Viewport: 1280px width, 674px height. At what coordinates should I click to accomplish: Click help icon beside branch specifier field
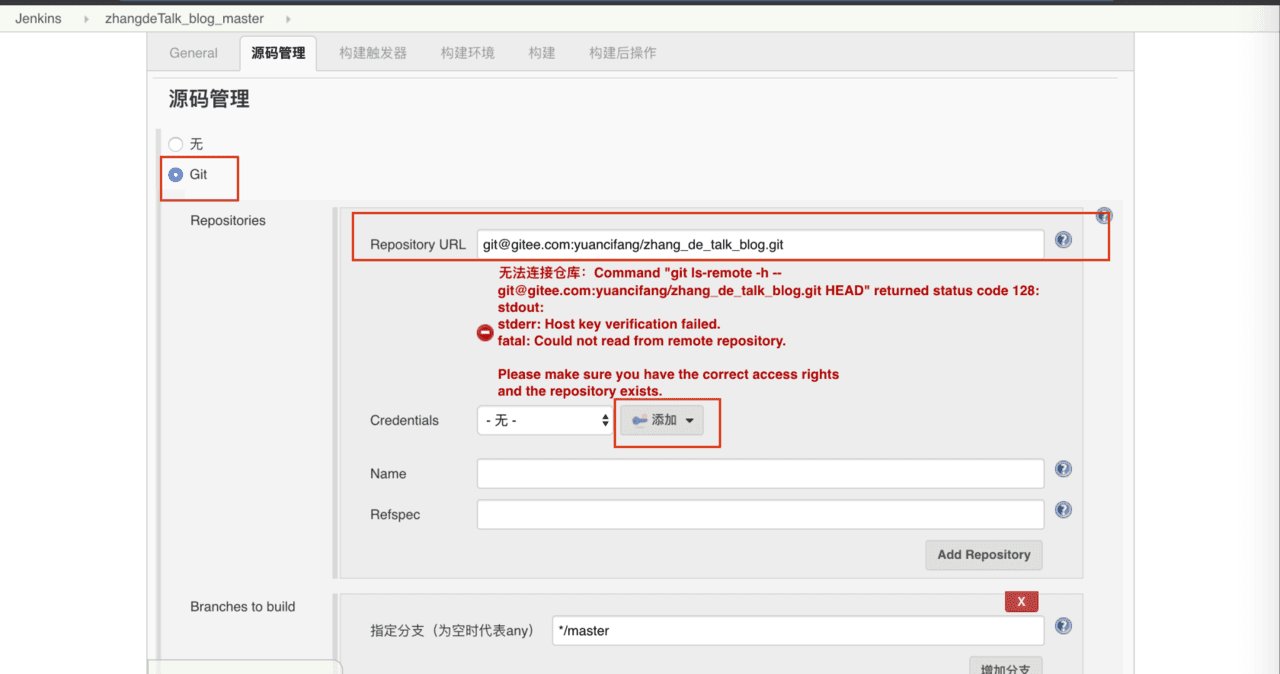click(1063, 626)
